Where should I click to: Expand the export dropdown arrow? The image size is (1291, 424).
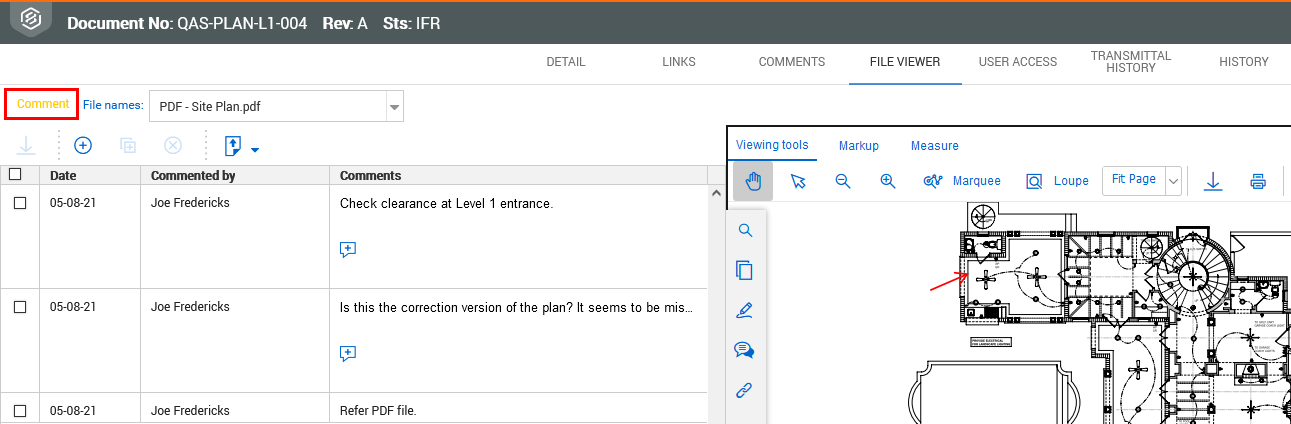(x=255, y=150)
